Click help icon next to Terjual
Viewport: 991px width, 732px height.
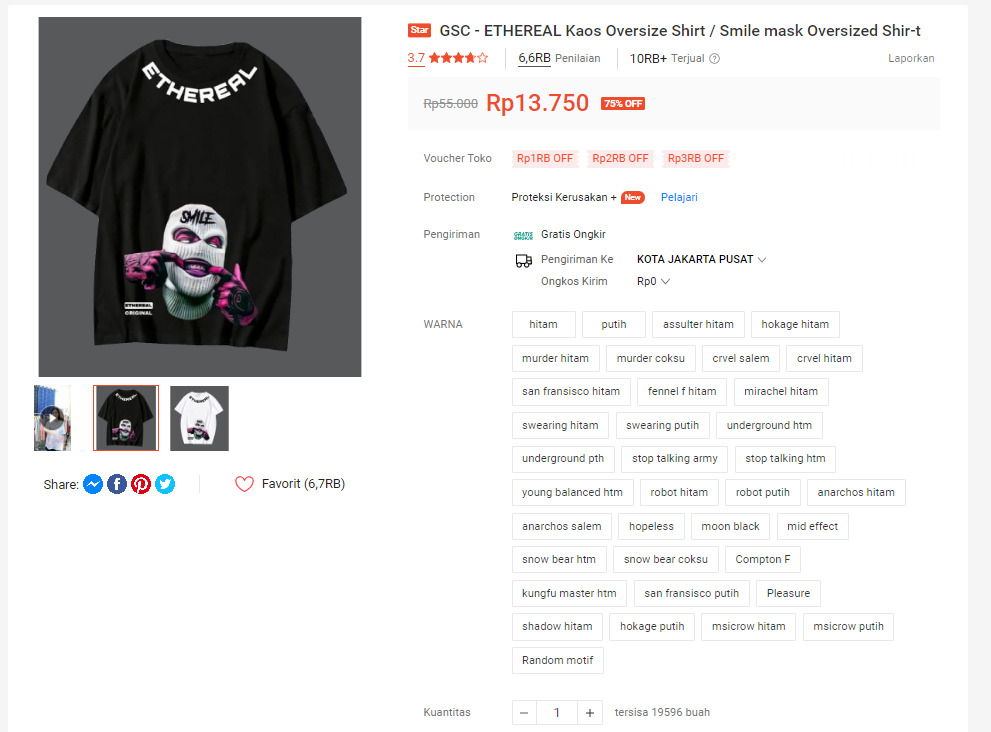(714, 59)
